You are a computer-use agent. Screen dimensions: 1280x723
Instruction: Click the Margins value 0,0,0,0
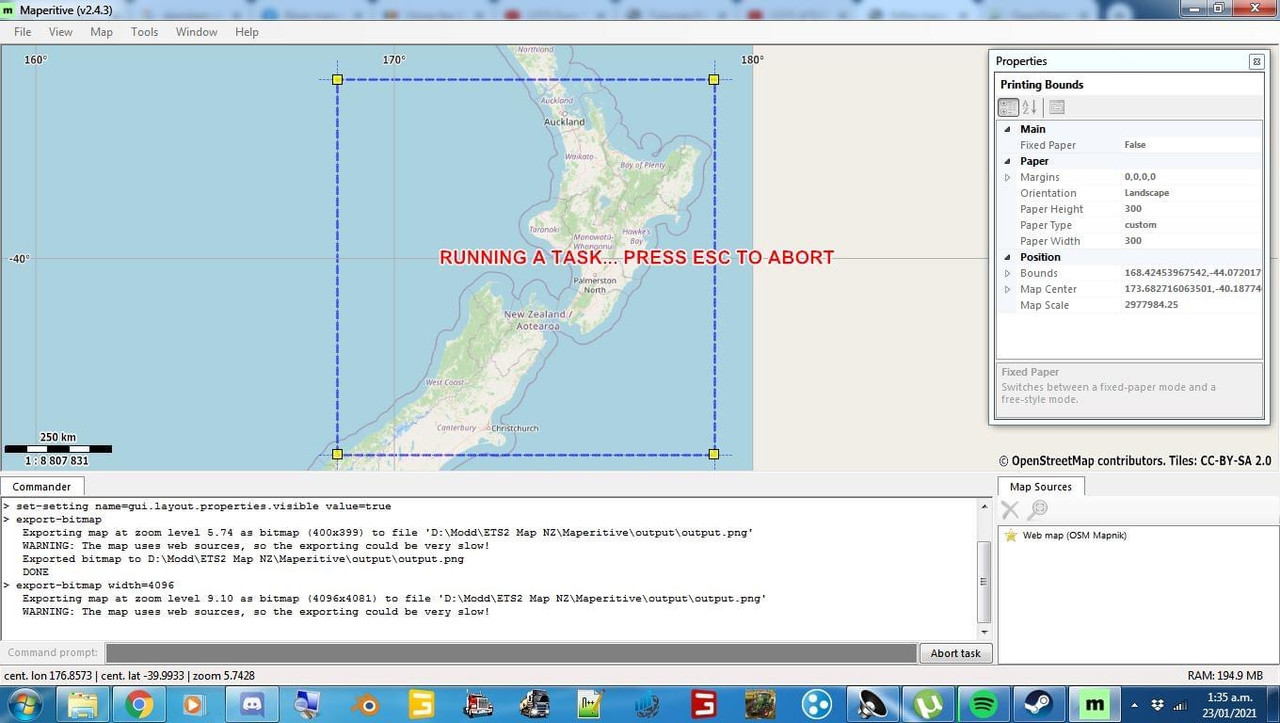(1140, 177)
